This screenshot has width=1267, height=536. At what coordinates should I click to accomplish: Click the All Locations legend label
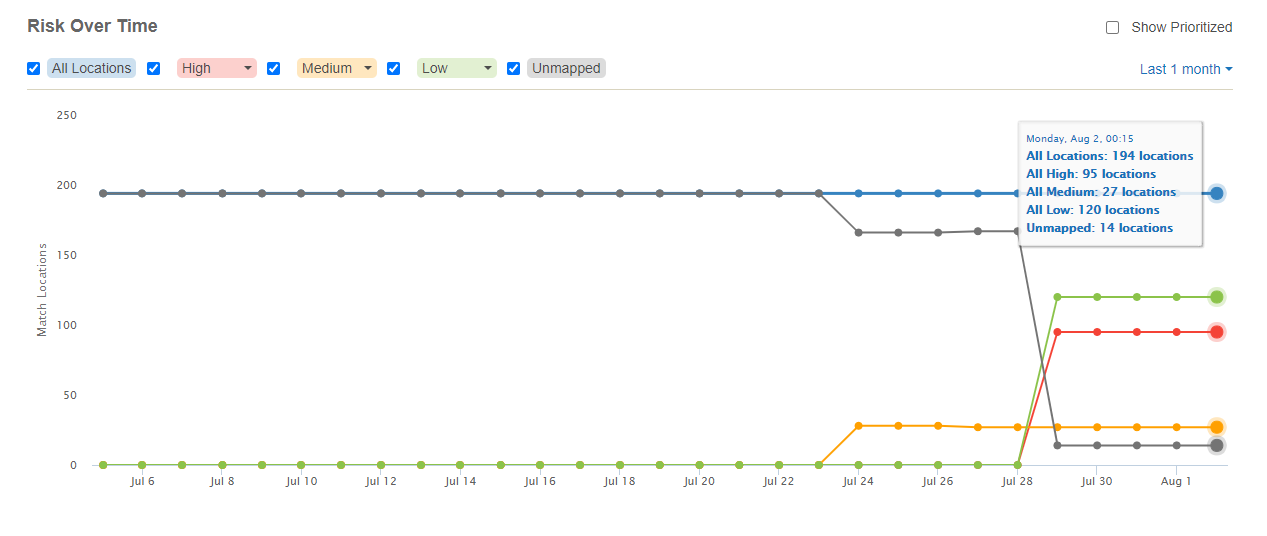pyautogui.click(x=92, y=69)
